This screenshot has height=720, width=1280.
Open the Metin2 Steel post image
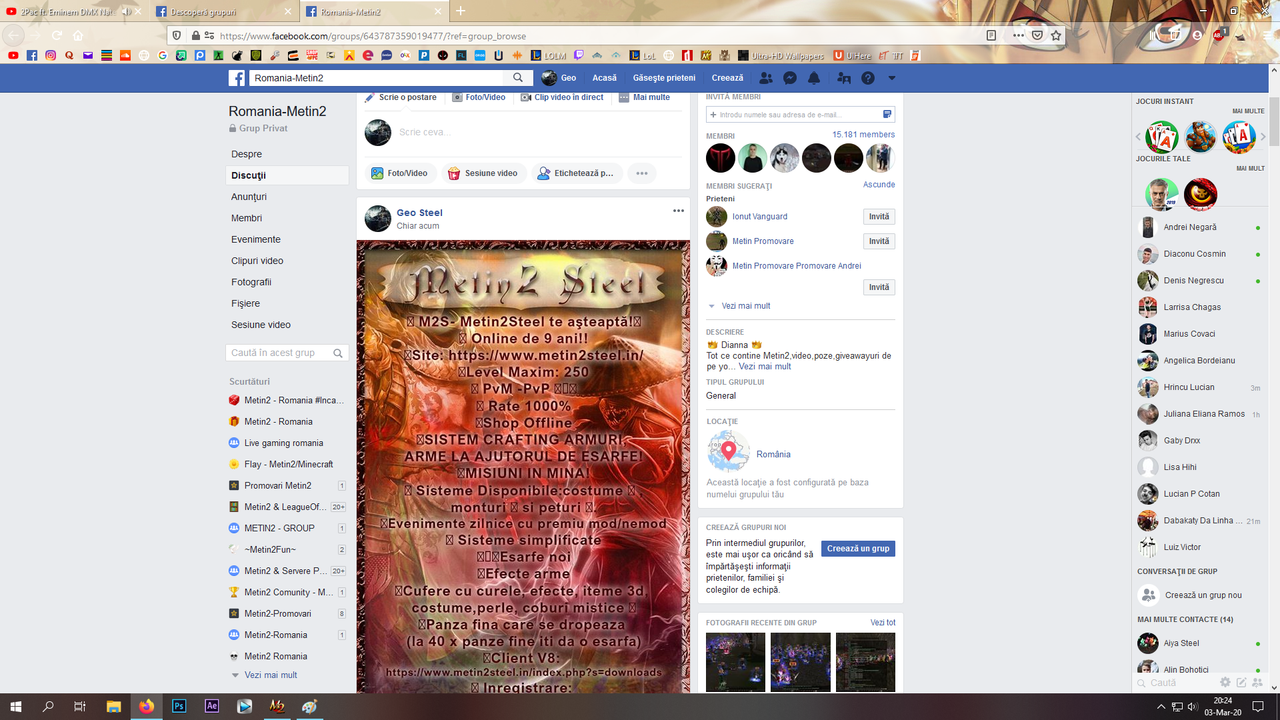coord(523,466)
